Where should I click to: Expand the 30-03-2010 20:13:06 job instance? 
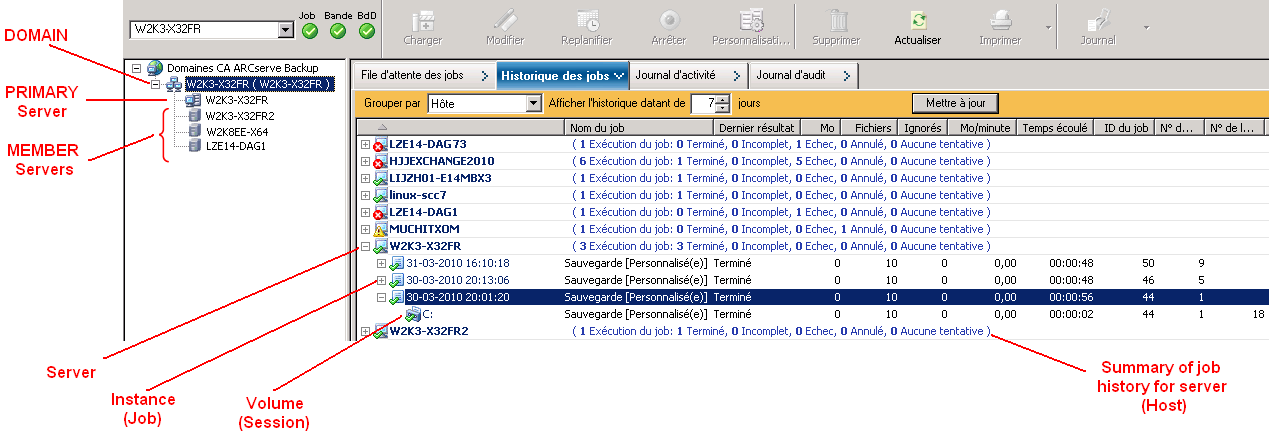click(x=381, y=281)
